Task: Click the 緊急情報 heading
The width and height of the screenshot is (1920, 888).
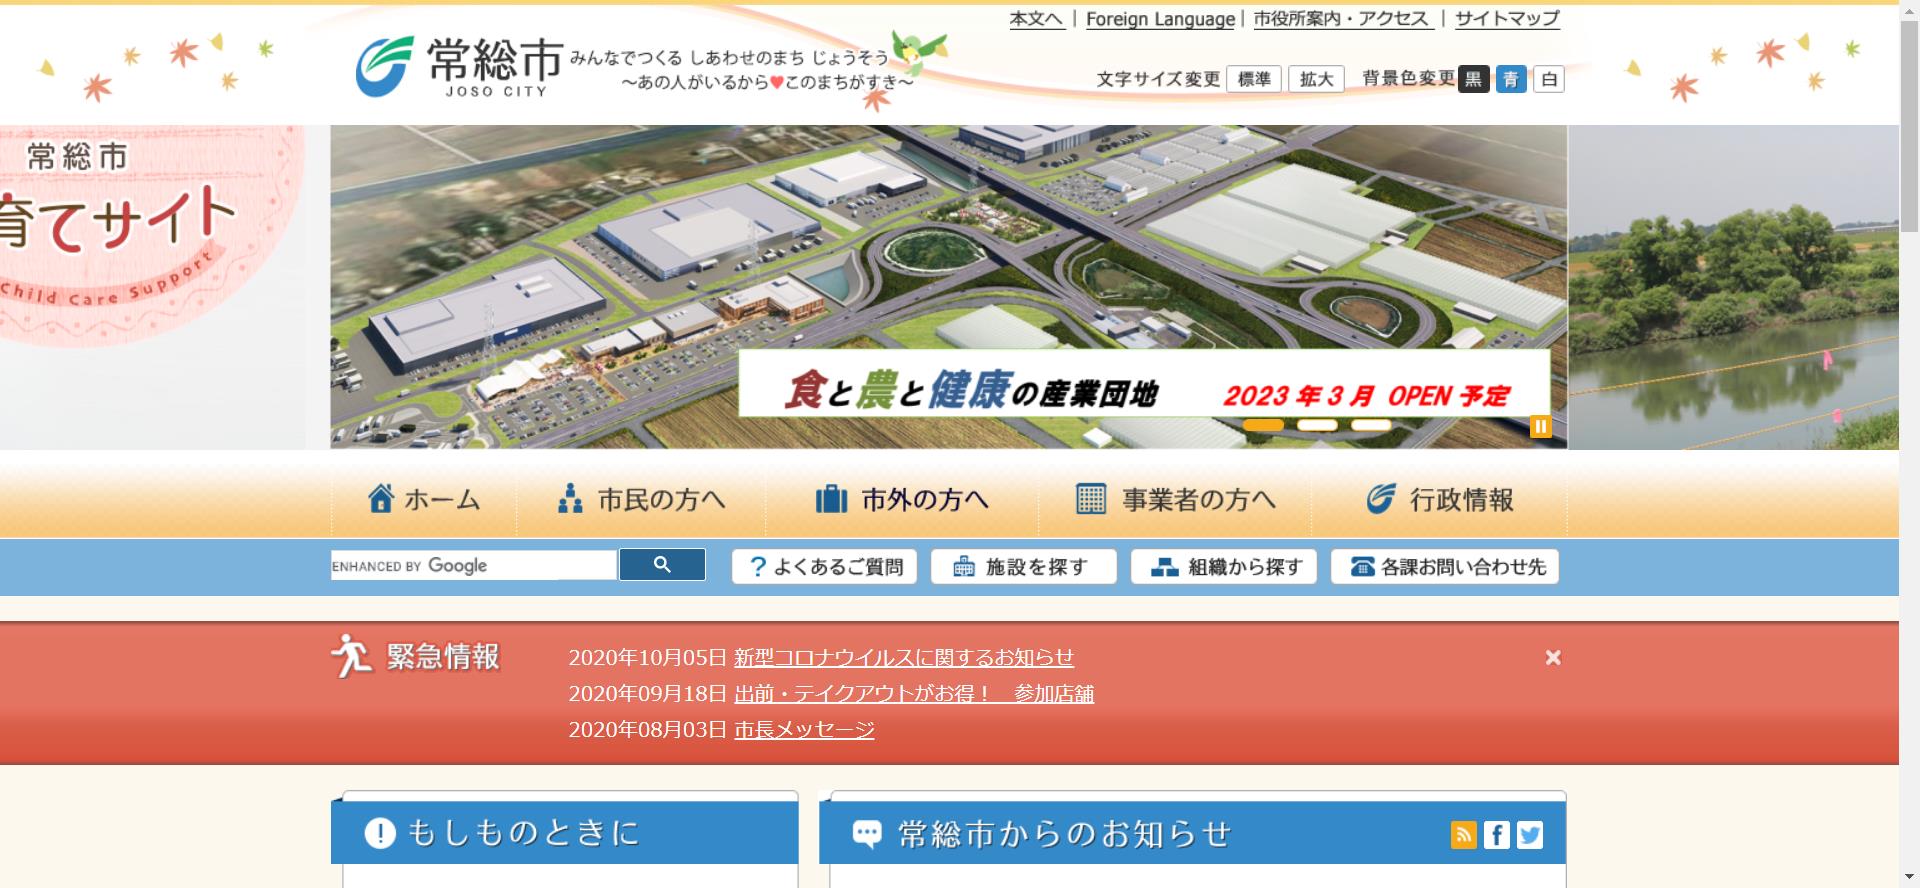Action: (x=416, y=657)
